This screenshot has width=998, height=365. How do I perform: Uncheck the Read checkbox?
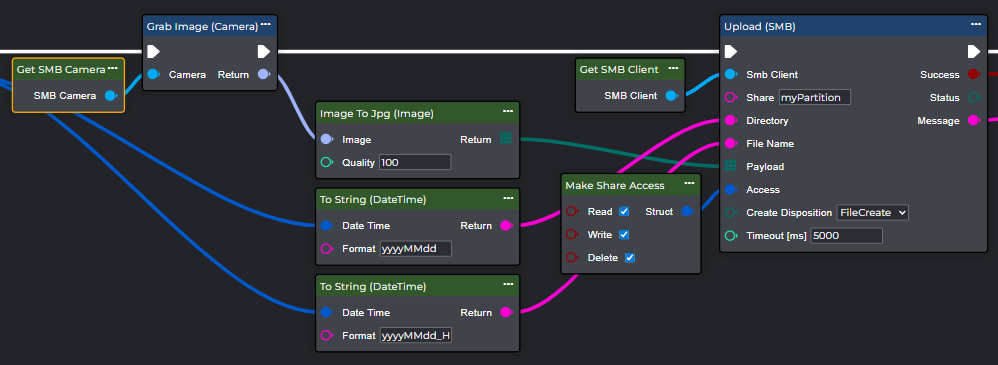tap(624, 211)
